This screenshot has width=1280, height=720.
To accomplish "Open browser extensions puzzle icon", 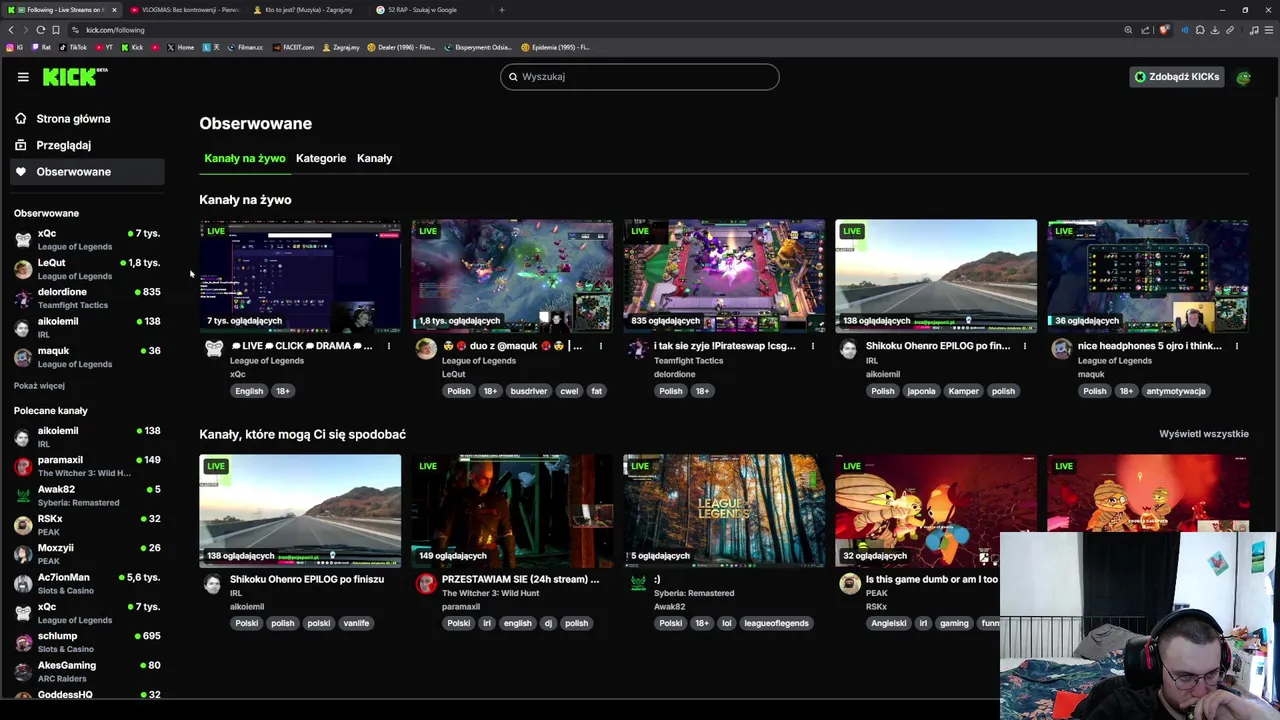I will click(1201, 30).
